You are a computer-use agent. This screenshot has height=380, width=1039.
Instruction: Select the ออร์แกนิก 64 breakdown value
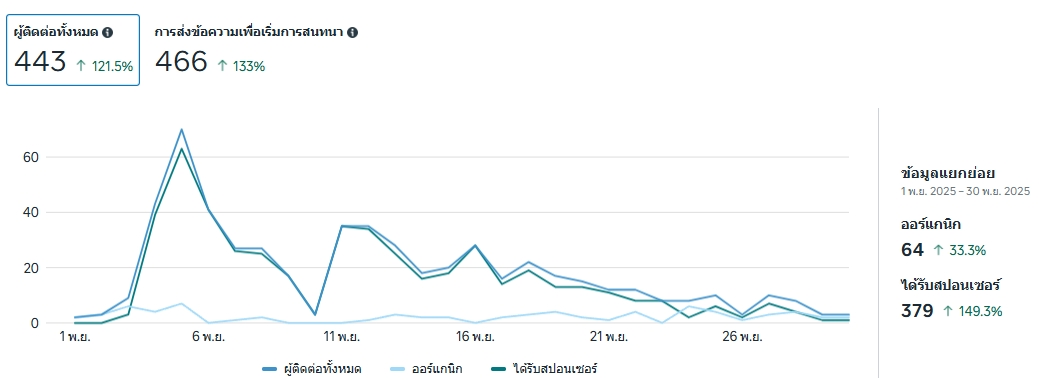tap(912, 250)
